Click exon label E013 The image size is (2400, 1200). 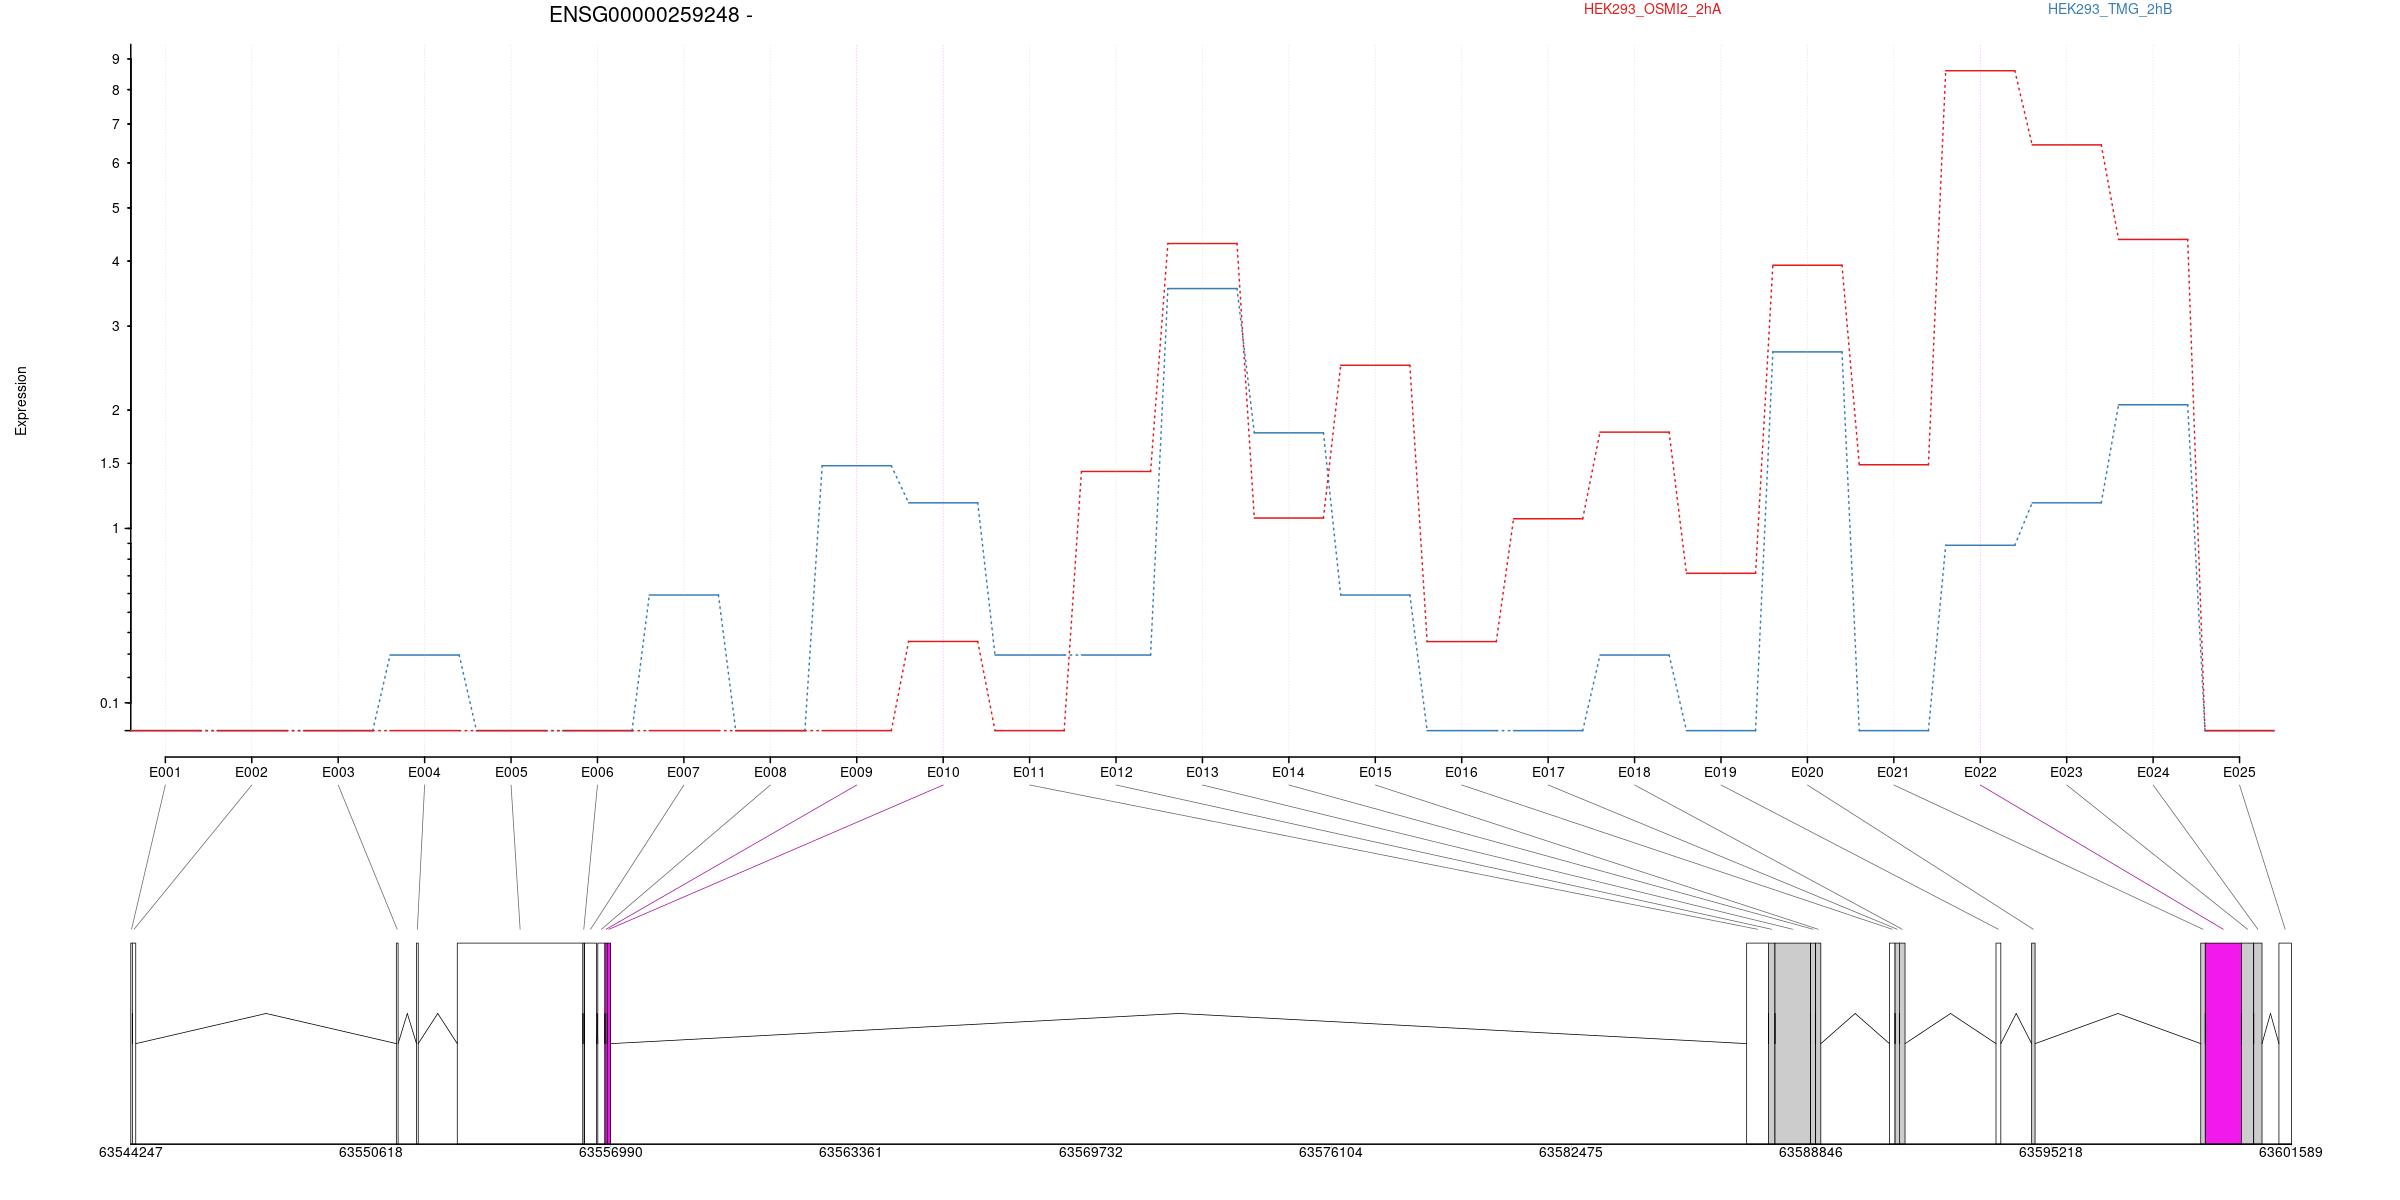(1202, 772)
